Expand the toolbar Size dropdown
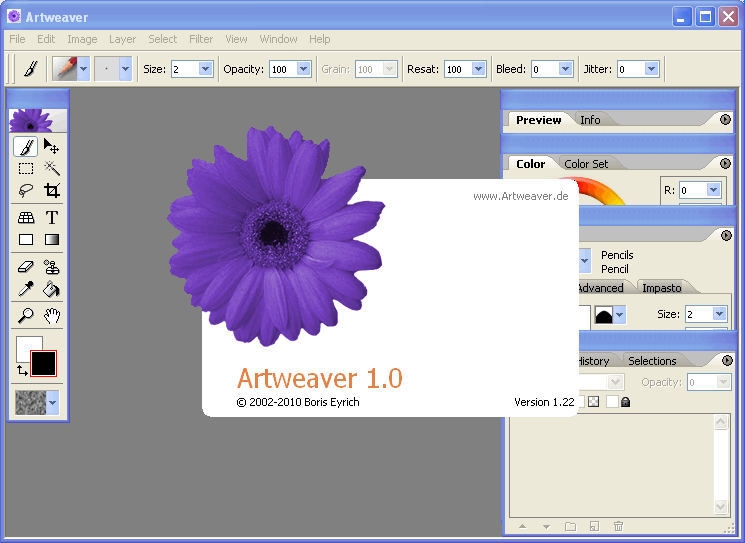Viewport: 745px width, 543px height. 205,69
